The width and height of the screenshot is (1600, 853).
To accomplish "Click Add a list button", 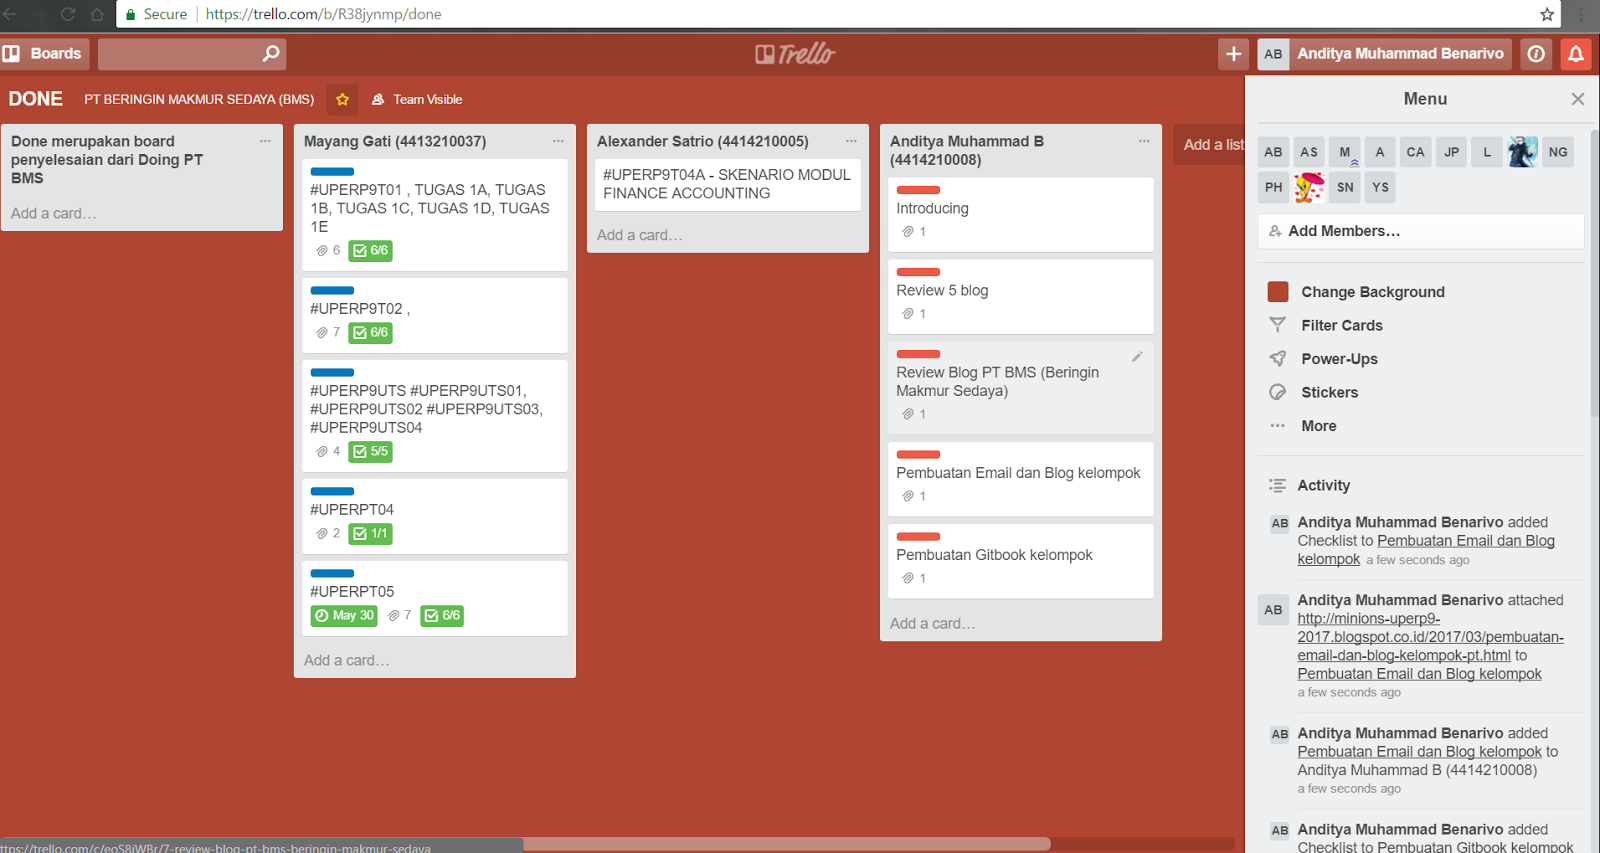I will click(x=1212, y=145).
